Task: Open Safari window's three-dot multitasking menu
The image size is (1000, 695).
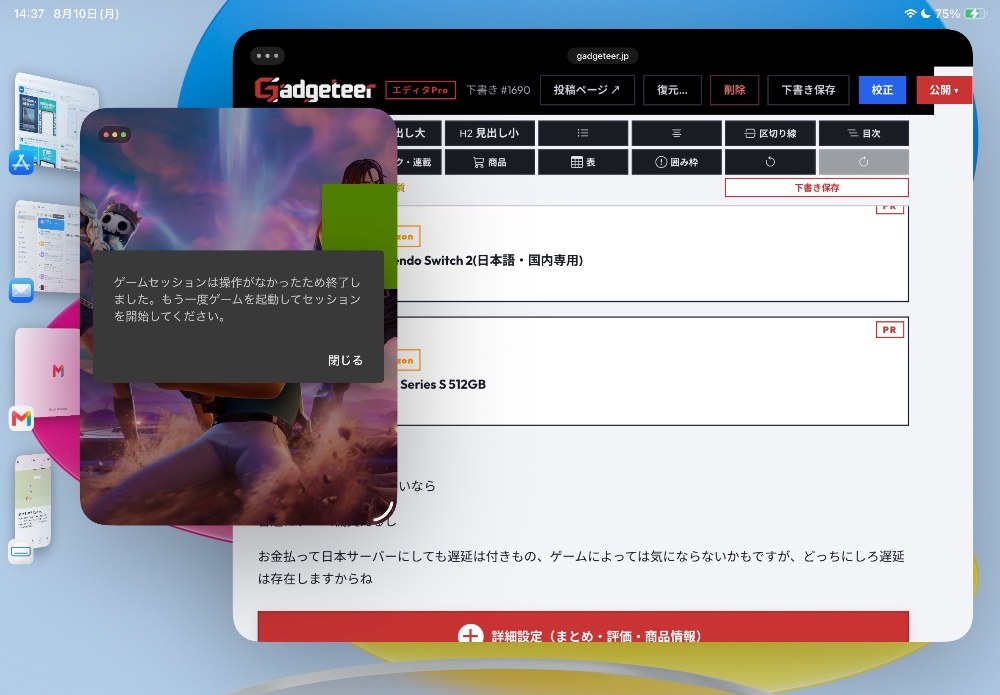Action: click(267, 56)
